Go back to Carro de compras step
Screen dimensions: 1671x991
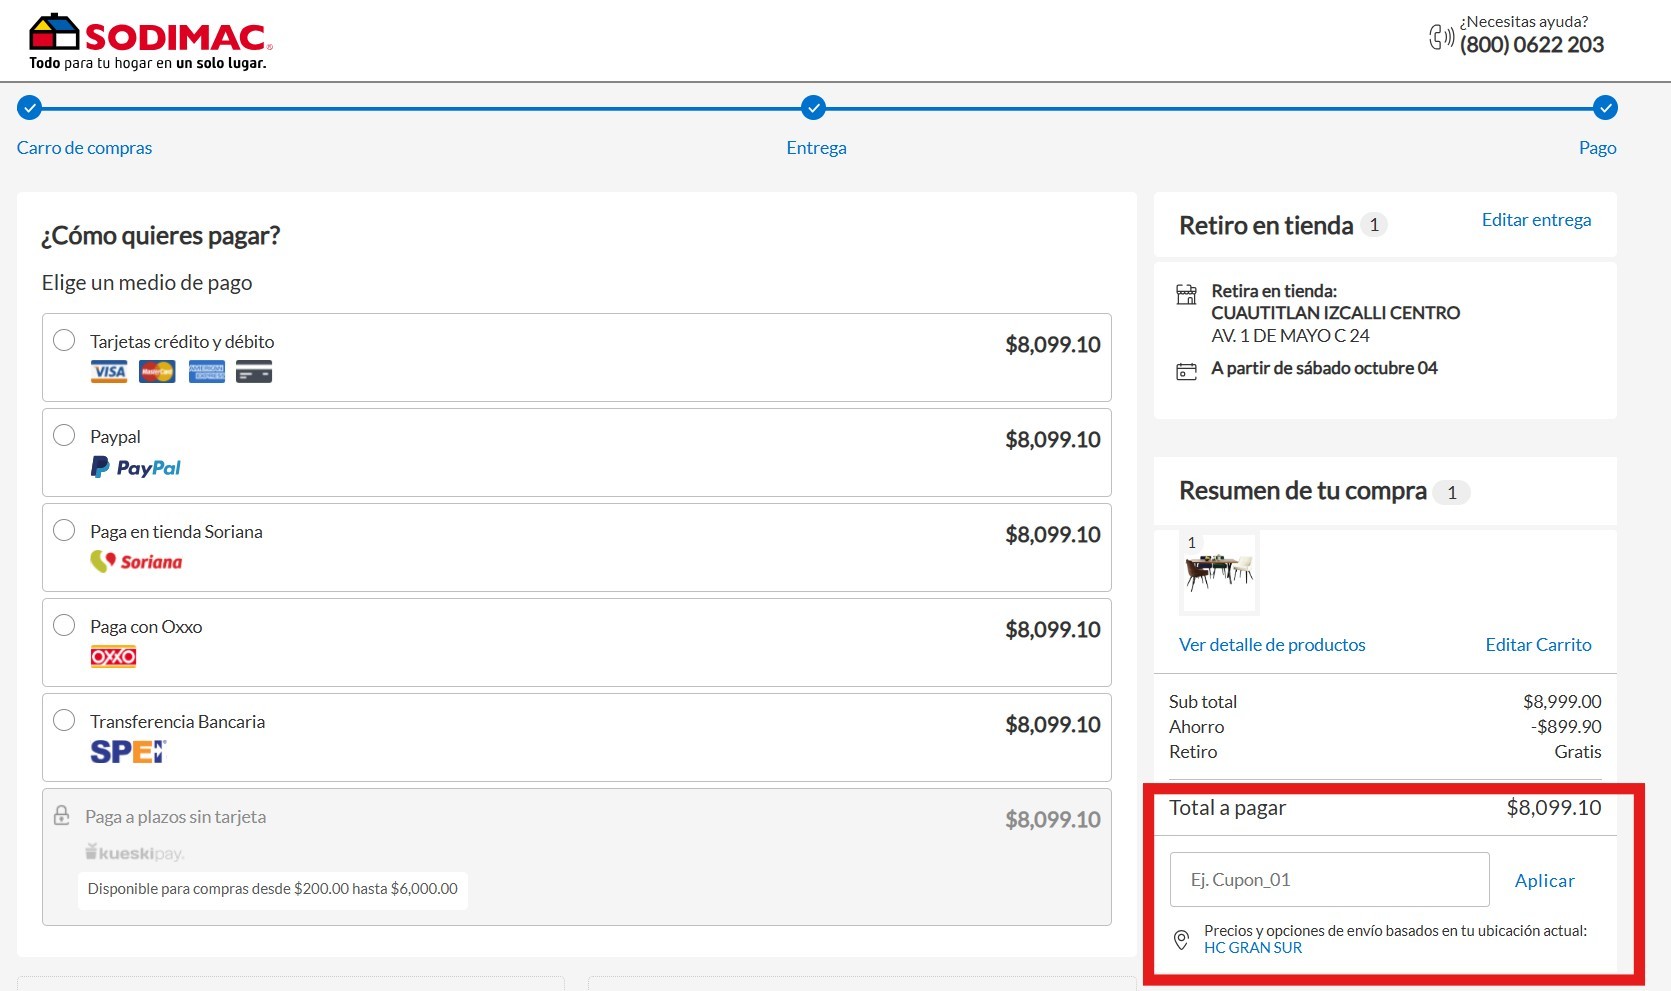(84, 148)
